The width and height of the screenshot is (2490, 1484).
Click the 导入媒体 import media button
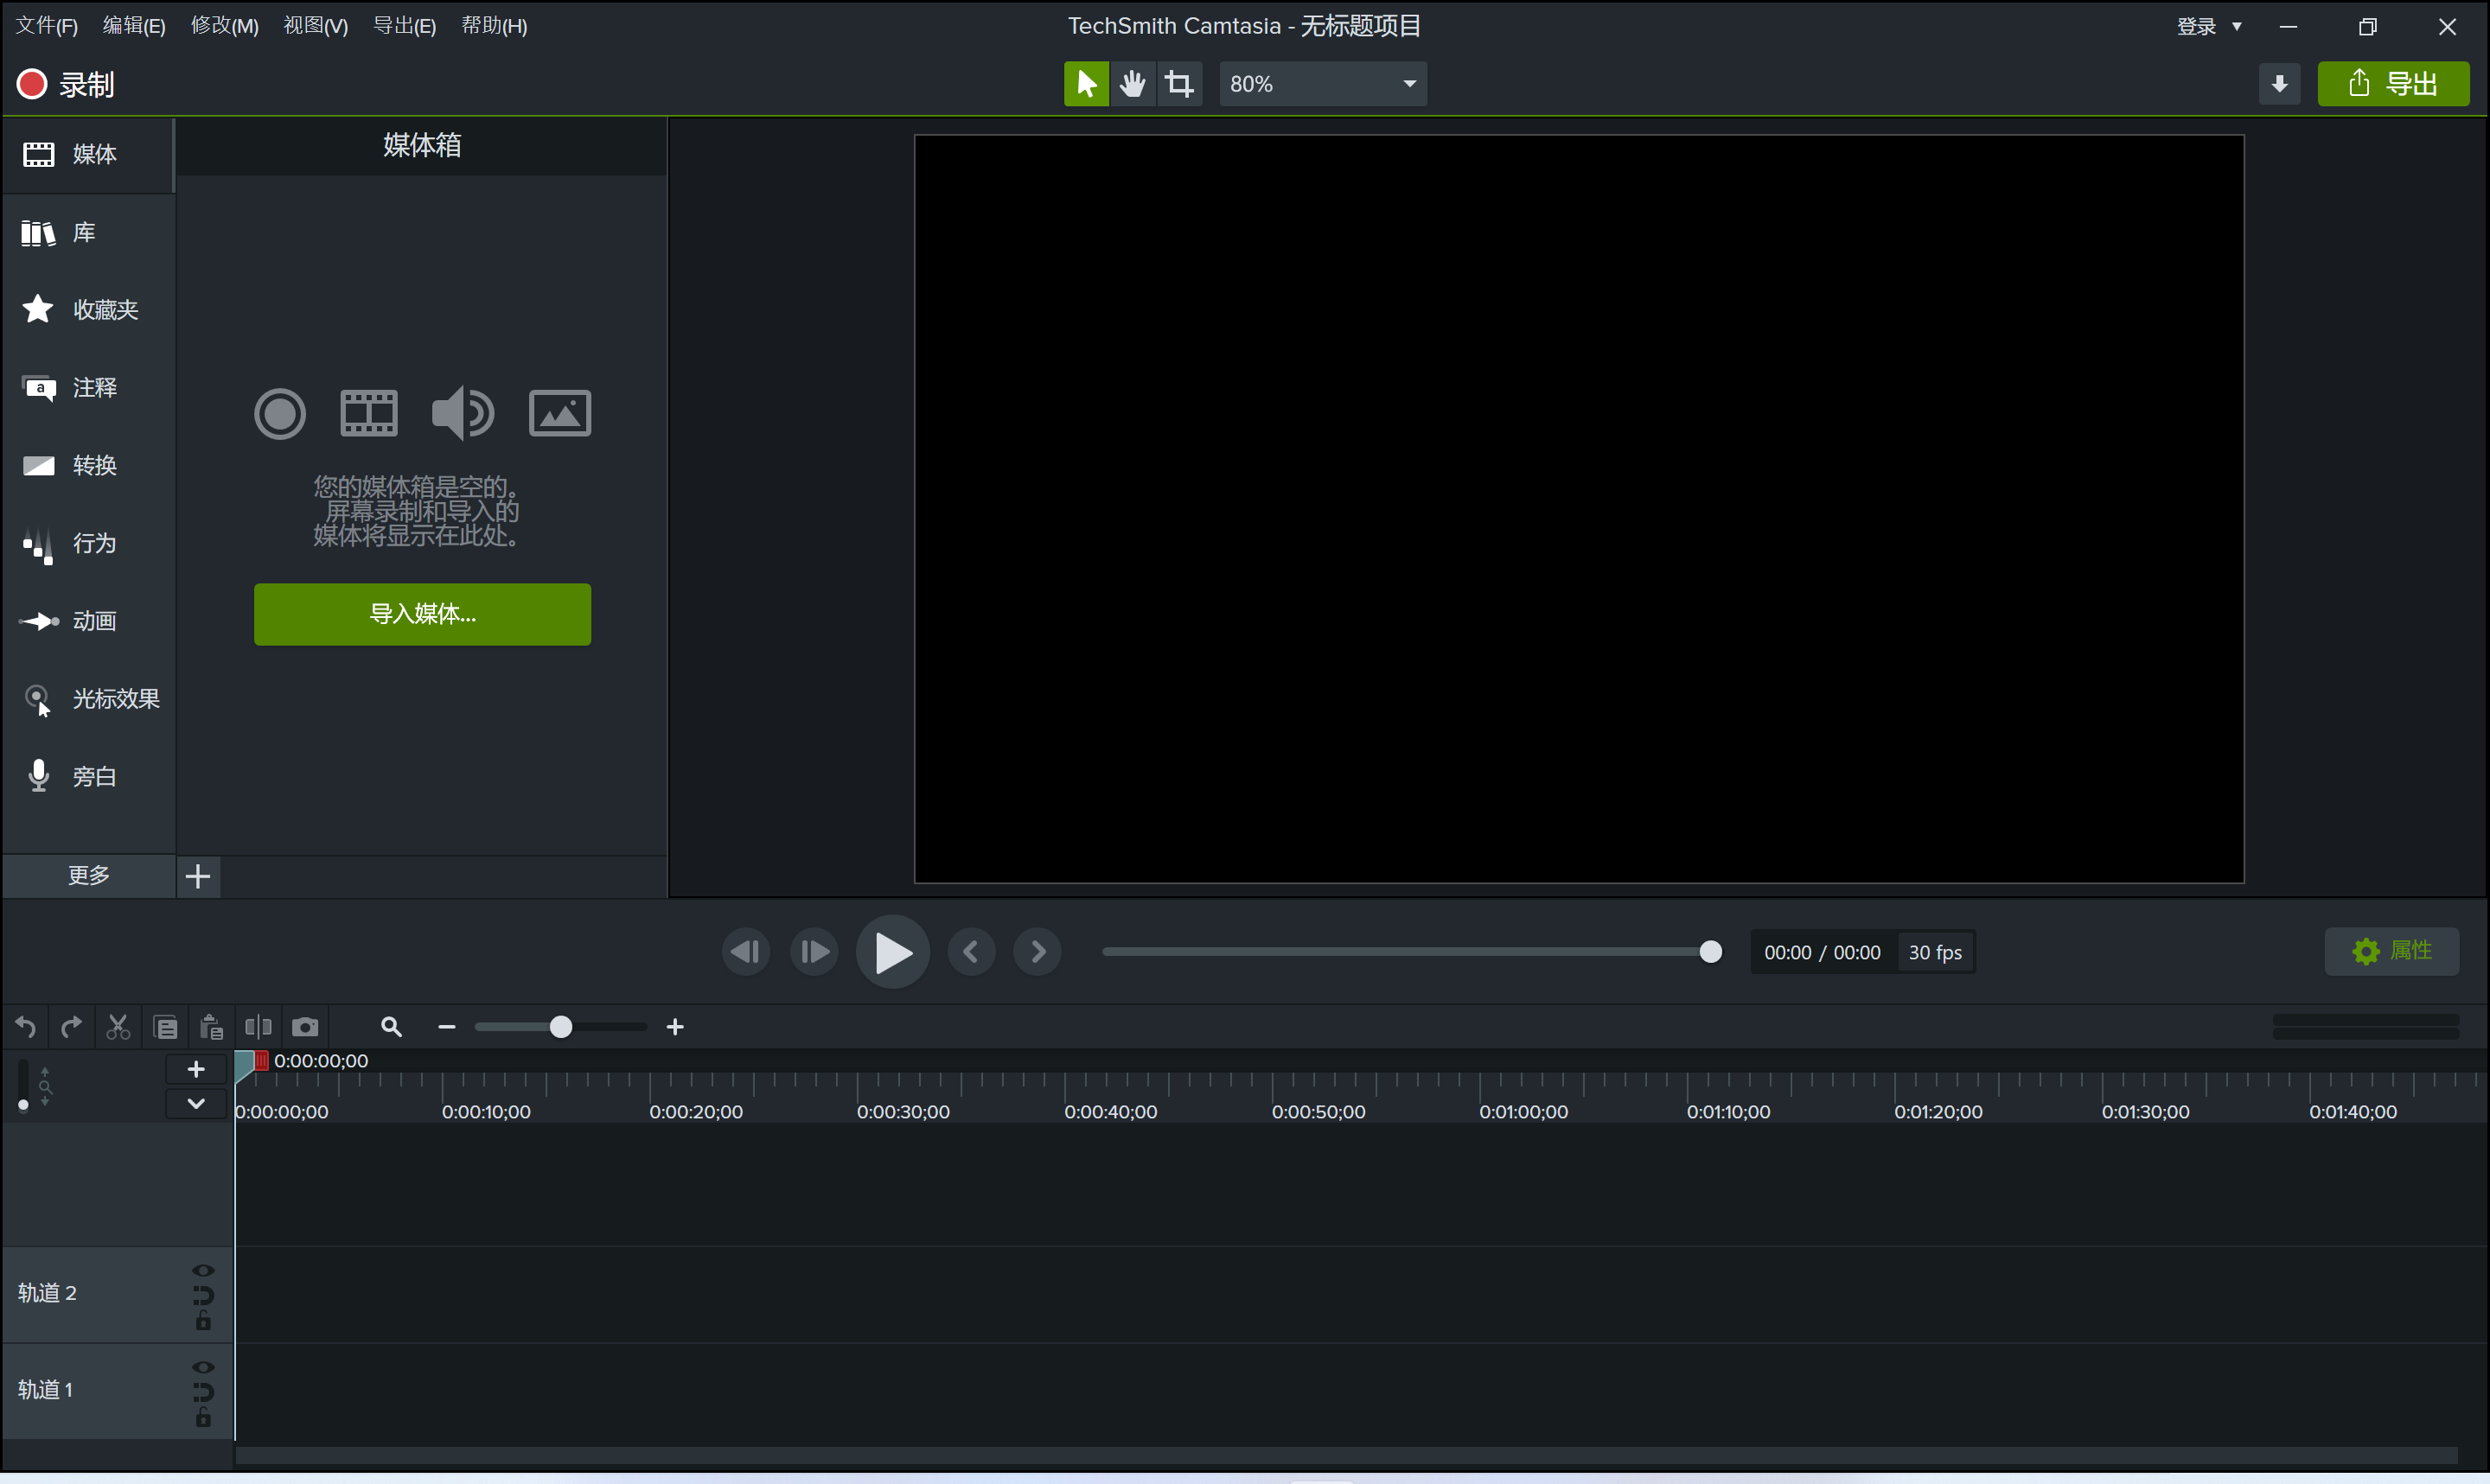coord(422,614)
